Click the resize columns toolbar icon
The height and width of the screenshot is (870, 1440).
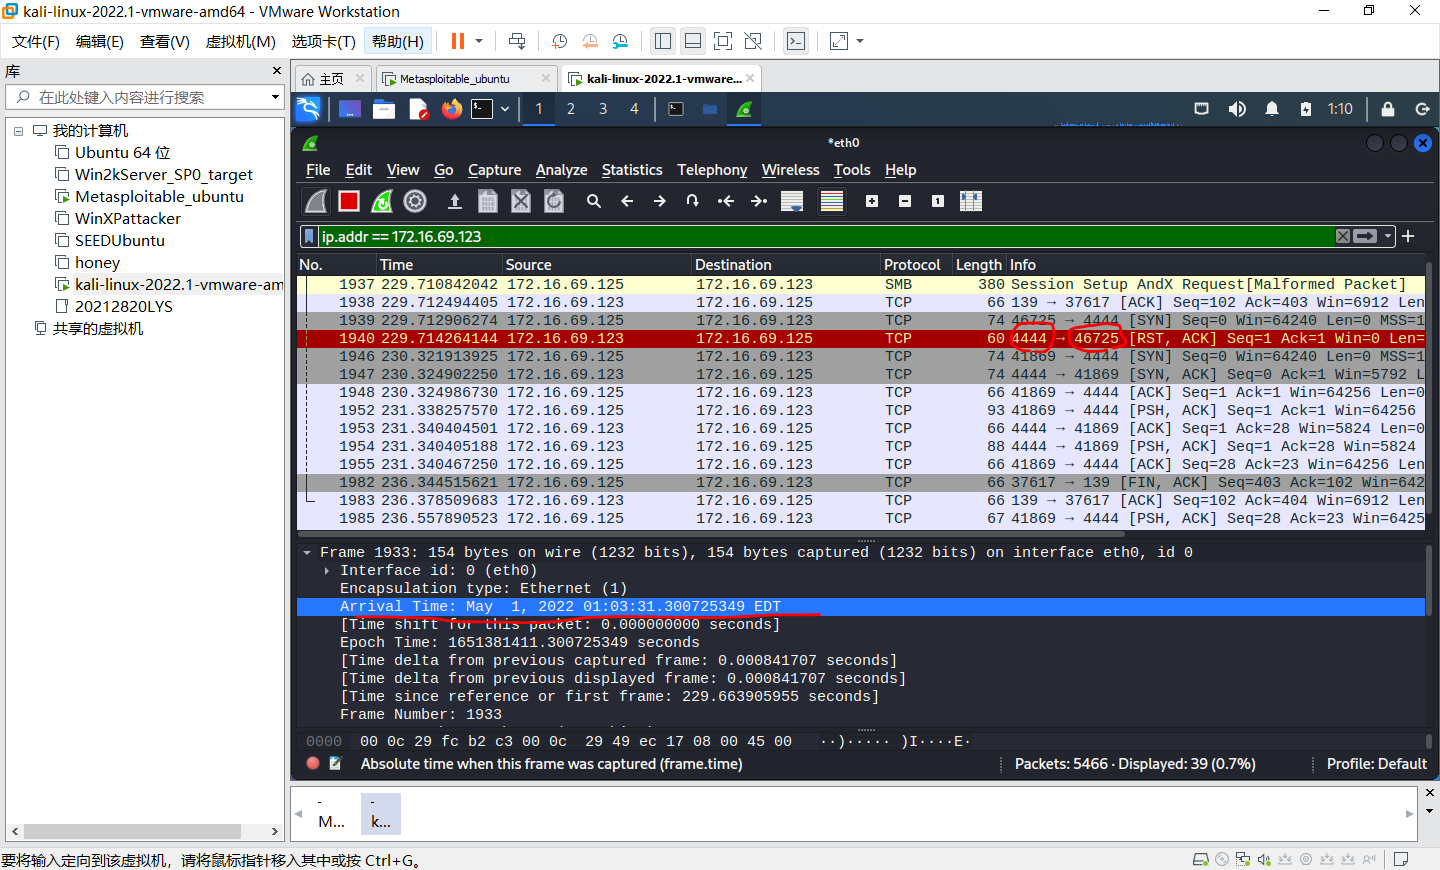pos(971,201)
